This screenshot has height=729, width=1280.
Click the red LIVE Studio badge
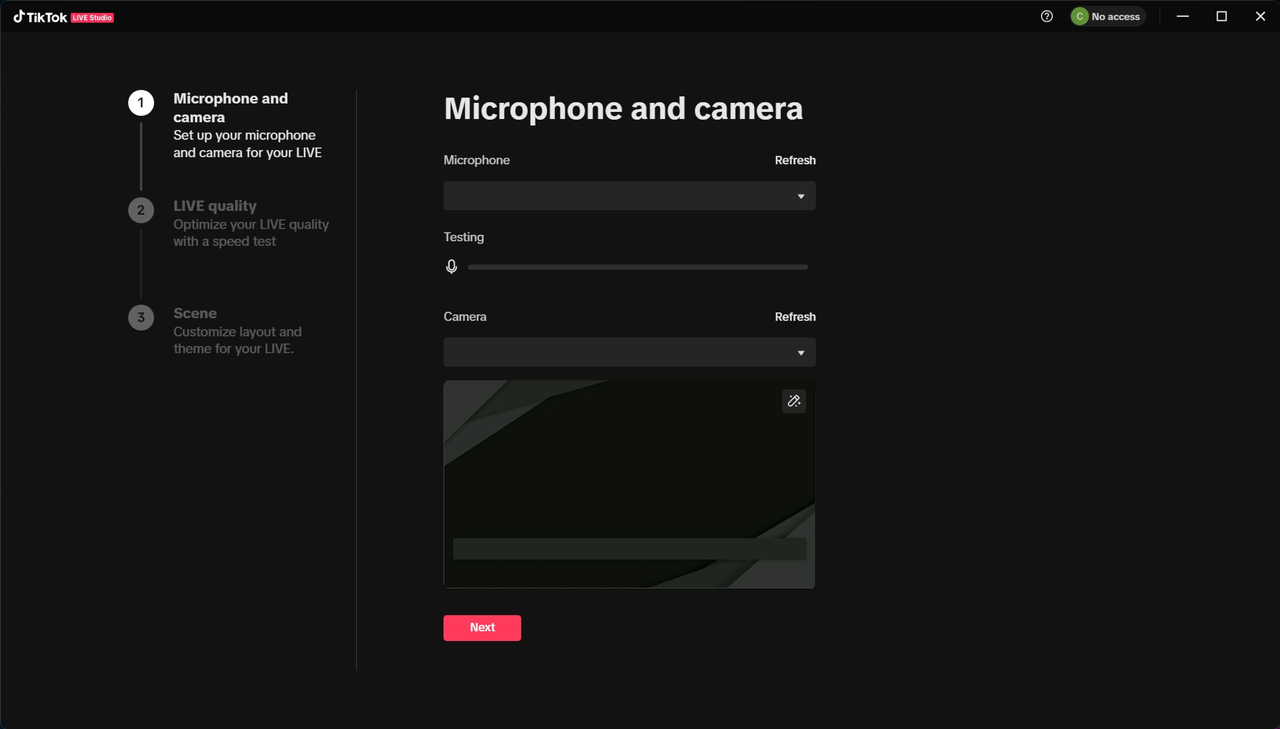coord(92,17)
